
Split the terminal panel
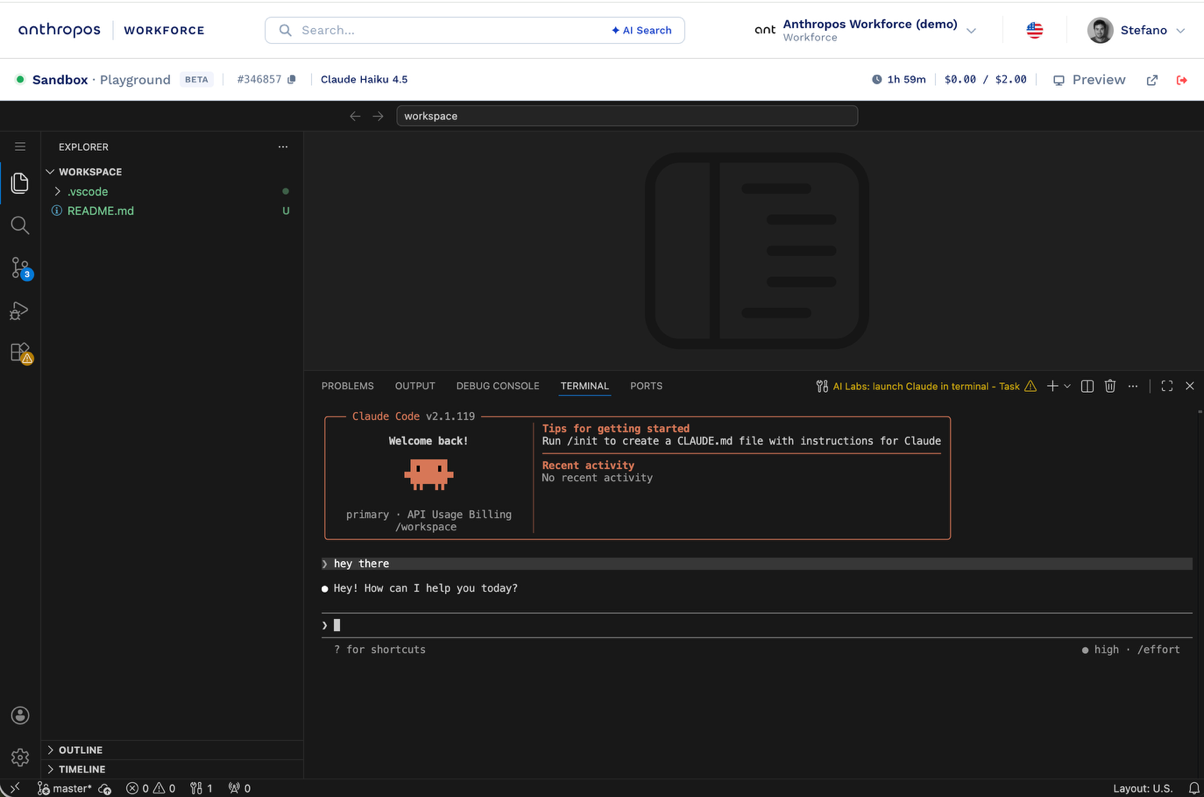coord(1087,386)
